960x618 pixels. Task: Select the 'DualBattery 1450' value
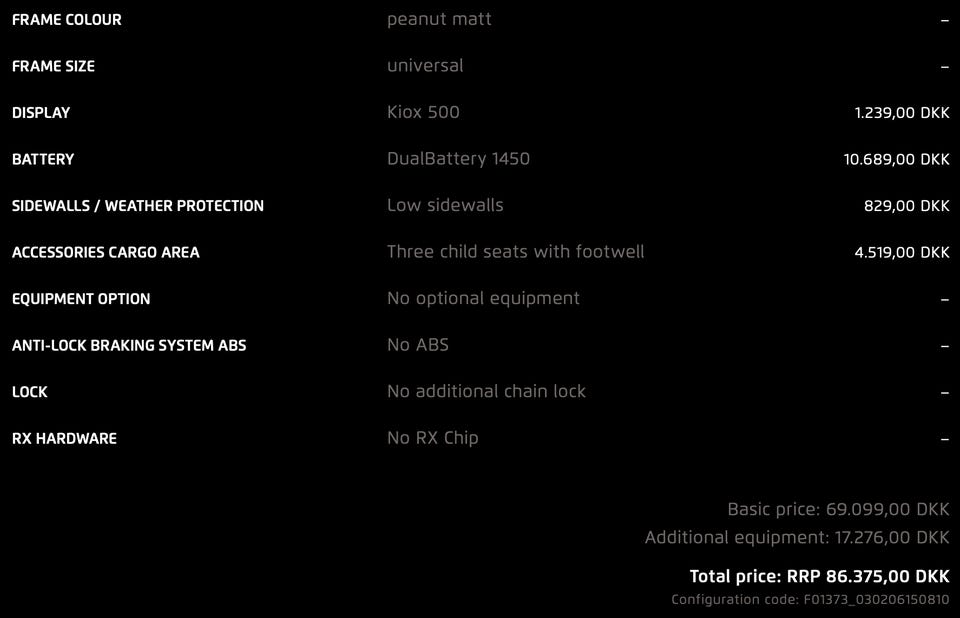pyautogui.click(x=458, y=159)
